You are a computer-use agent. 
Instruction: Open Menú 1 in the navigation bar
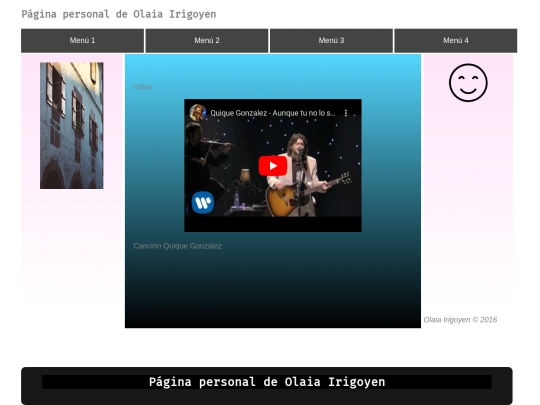(82, 41)
